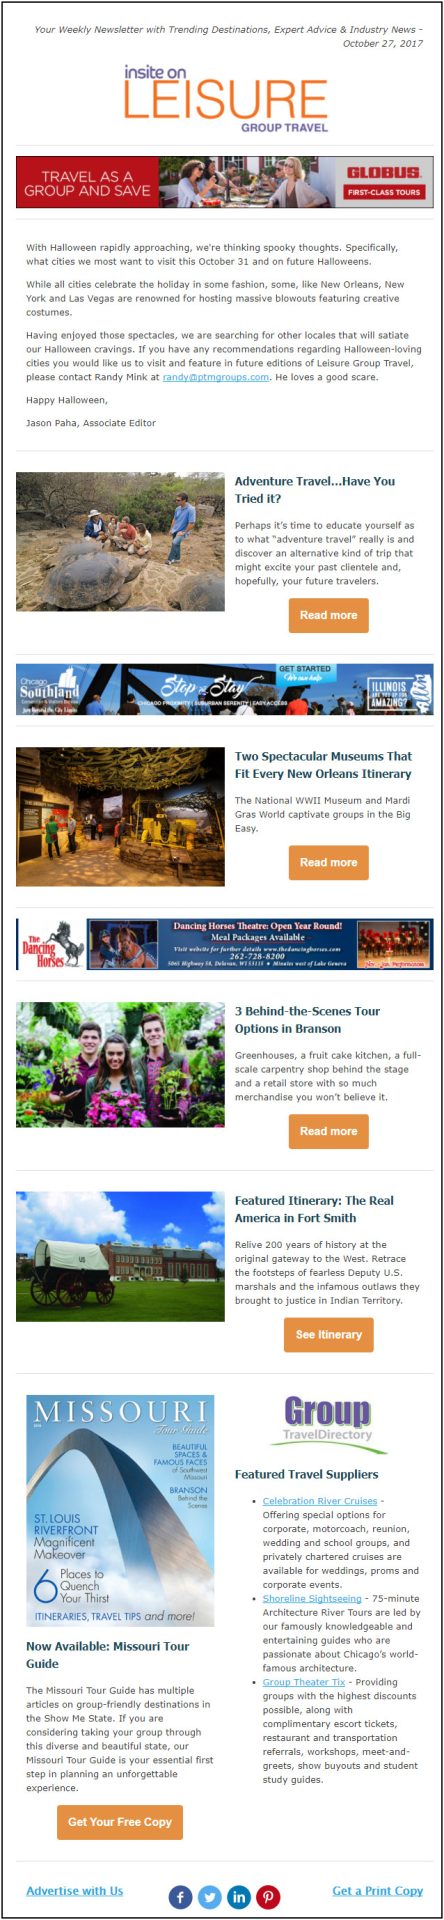The height and width of the screenshot is (1920, 444).
Task: Click Read more under Adventure Travel article
Action: pyautogui.click(x=328, y=615)
